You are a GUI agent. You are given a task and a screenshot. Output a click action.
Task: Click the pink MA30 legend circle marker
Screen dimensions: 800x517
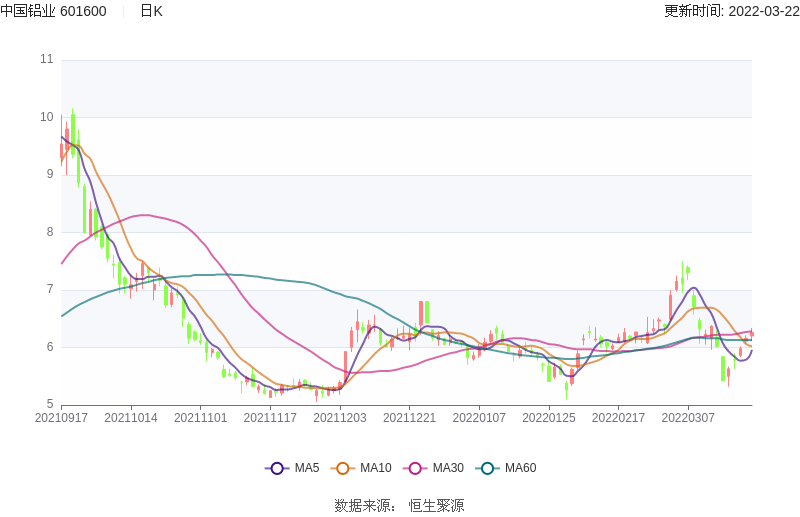tap(415, 468)
